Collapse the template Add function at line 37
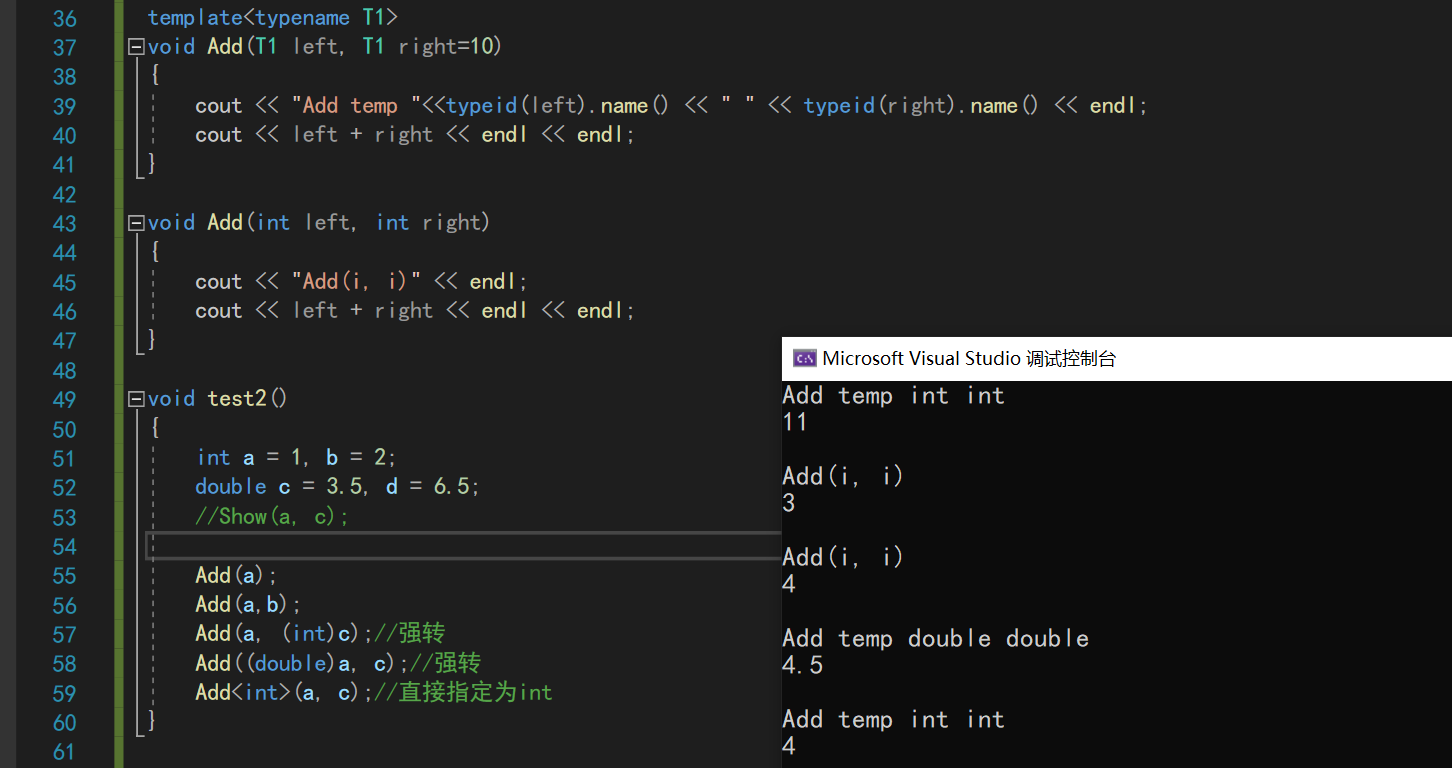 point(136,47)
